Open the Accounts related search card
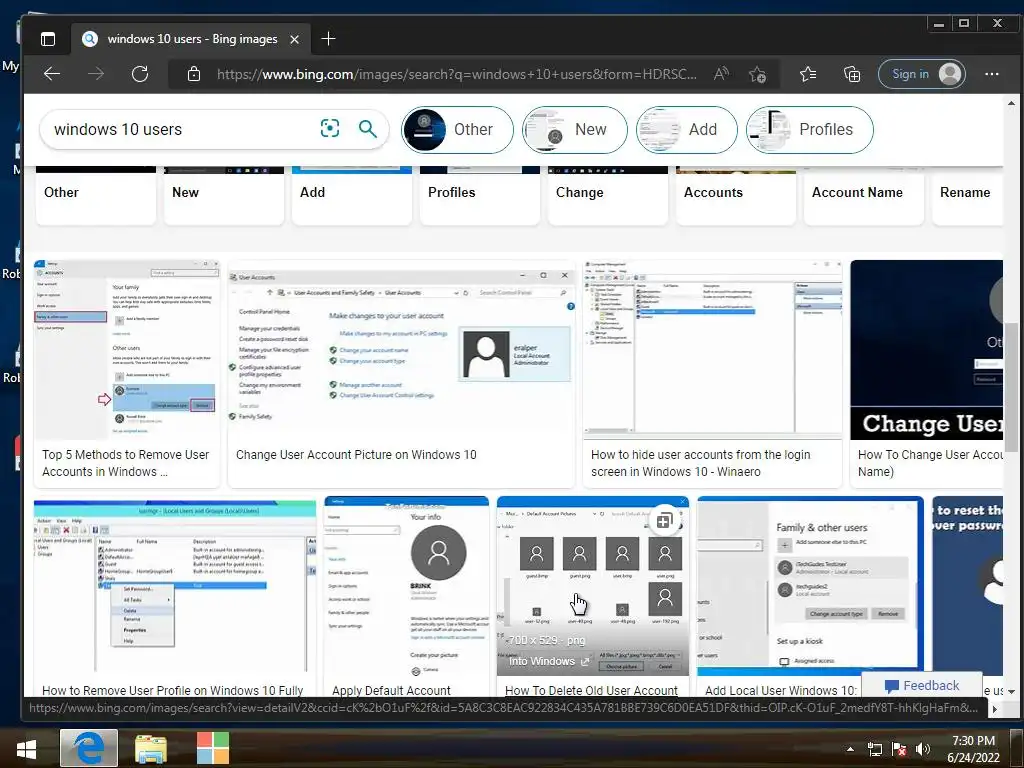Screen dimensions: 1024x768 pos(736,195)
